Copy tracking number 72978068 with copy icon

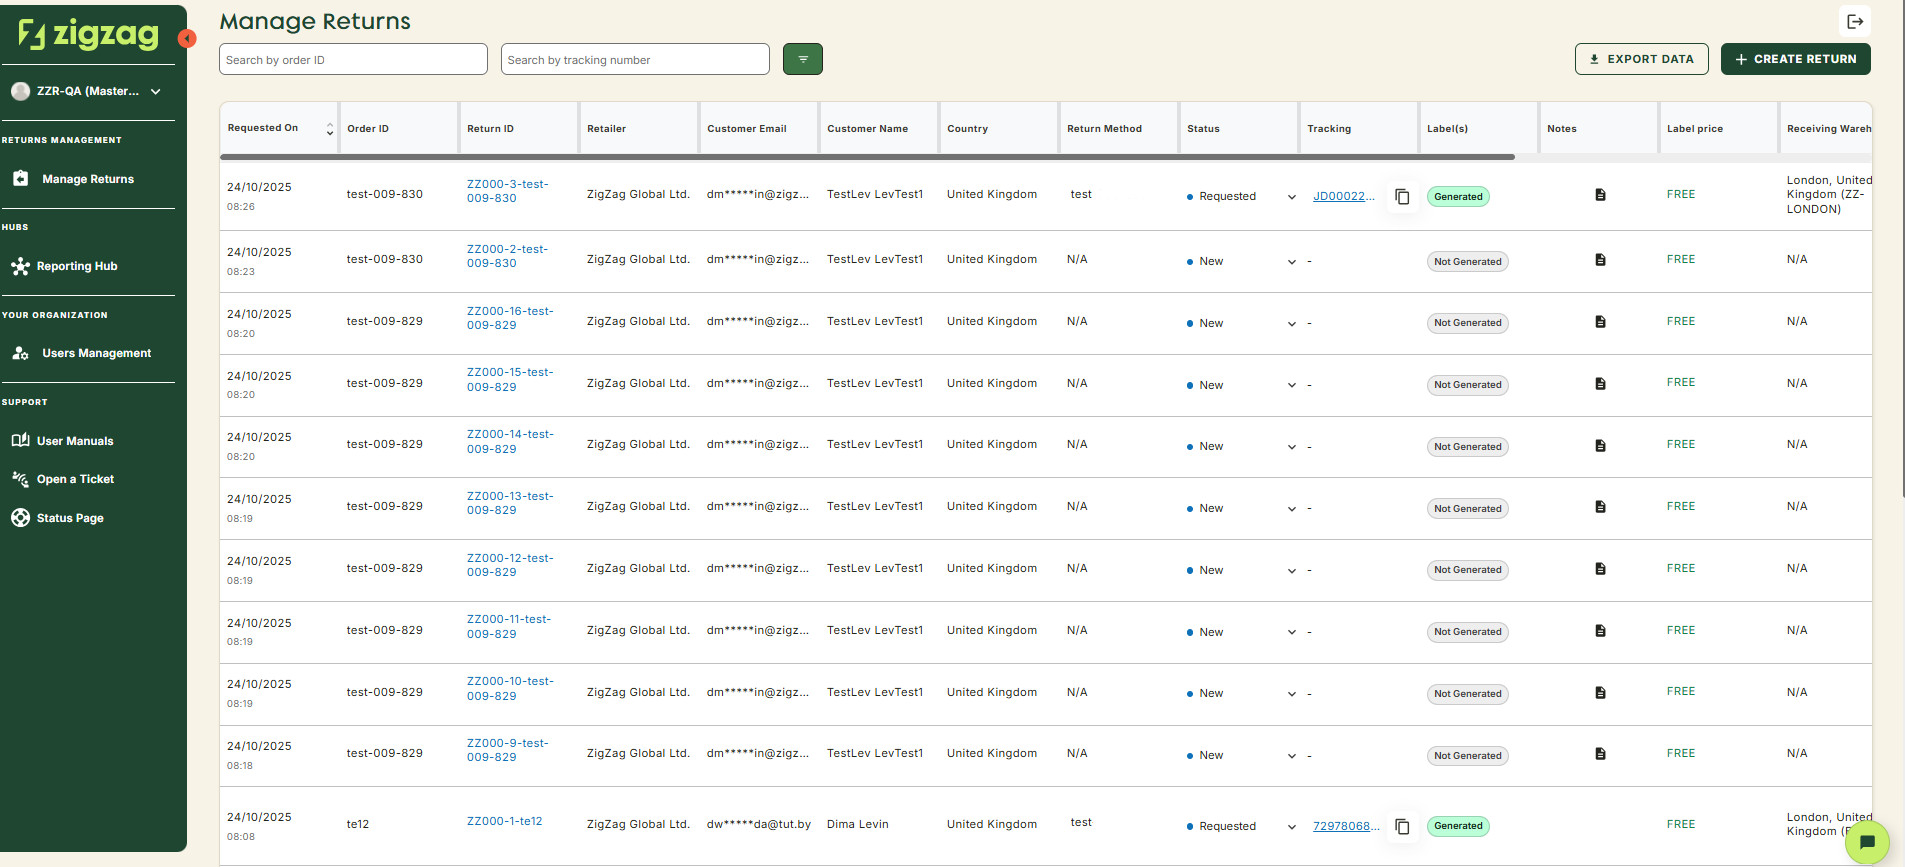pyautogui.click(x=1402, y=827)
